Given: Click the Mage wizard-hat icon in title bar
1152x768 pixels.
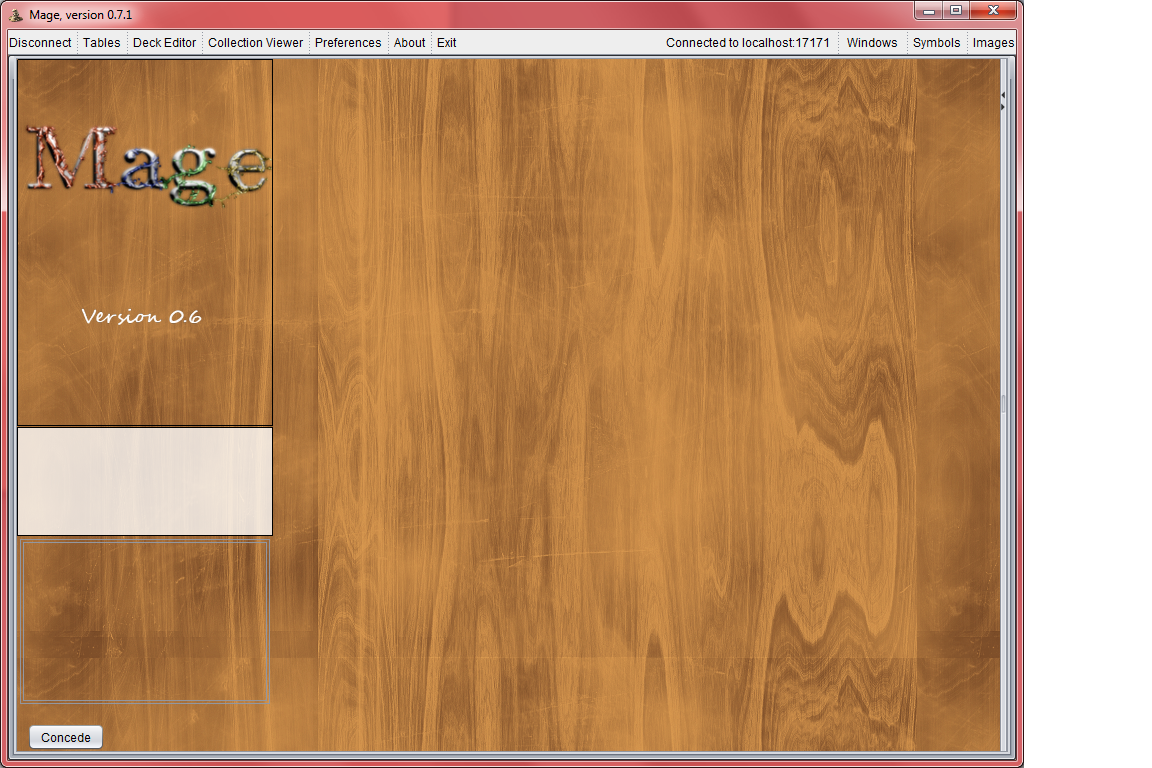Looking at the screenshot, I should point(16,14).
